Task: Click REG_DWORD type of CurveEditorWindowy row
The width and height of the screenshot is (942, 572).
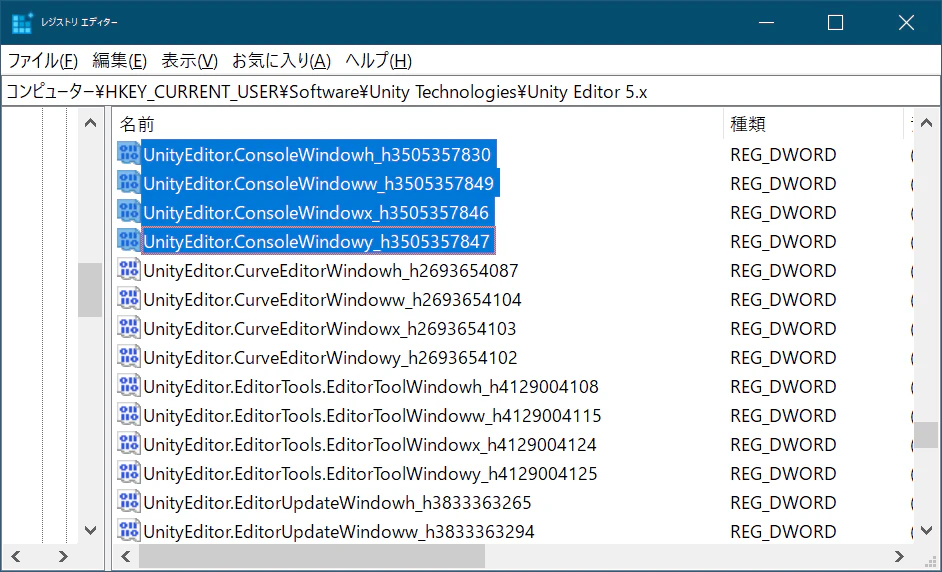Action: pyautogui.click(x=783, y=358)
